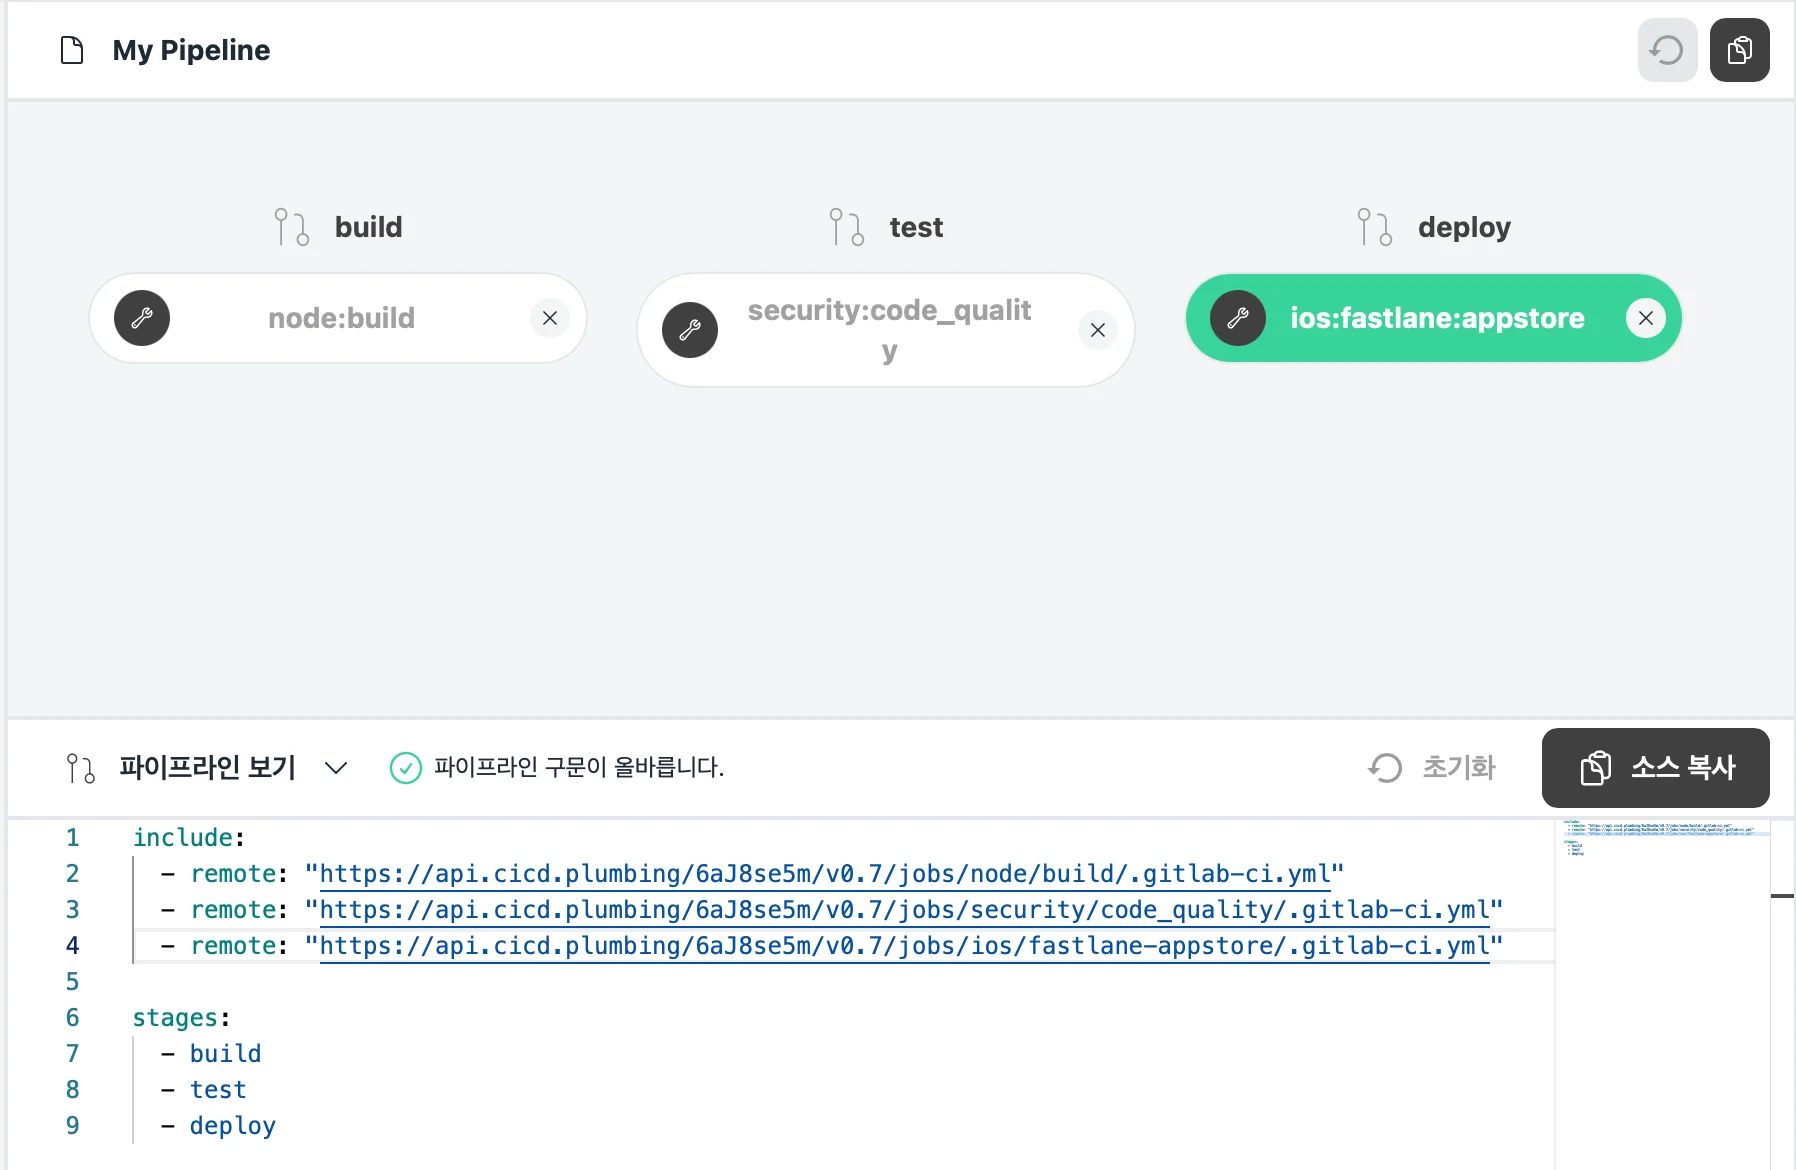Click the 소스 복사 copy source button
This screenshot has width=1796, height=1170.
tap(1655, 768)
